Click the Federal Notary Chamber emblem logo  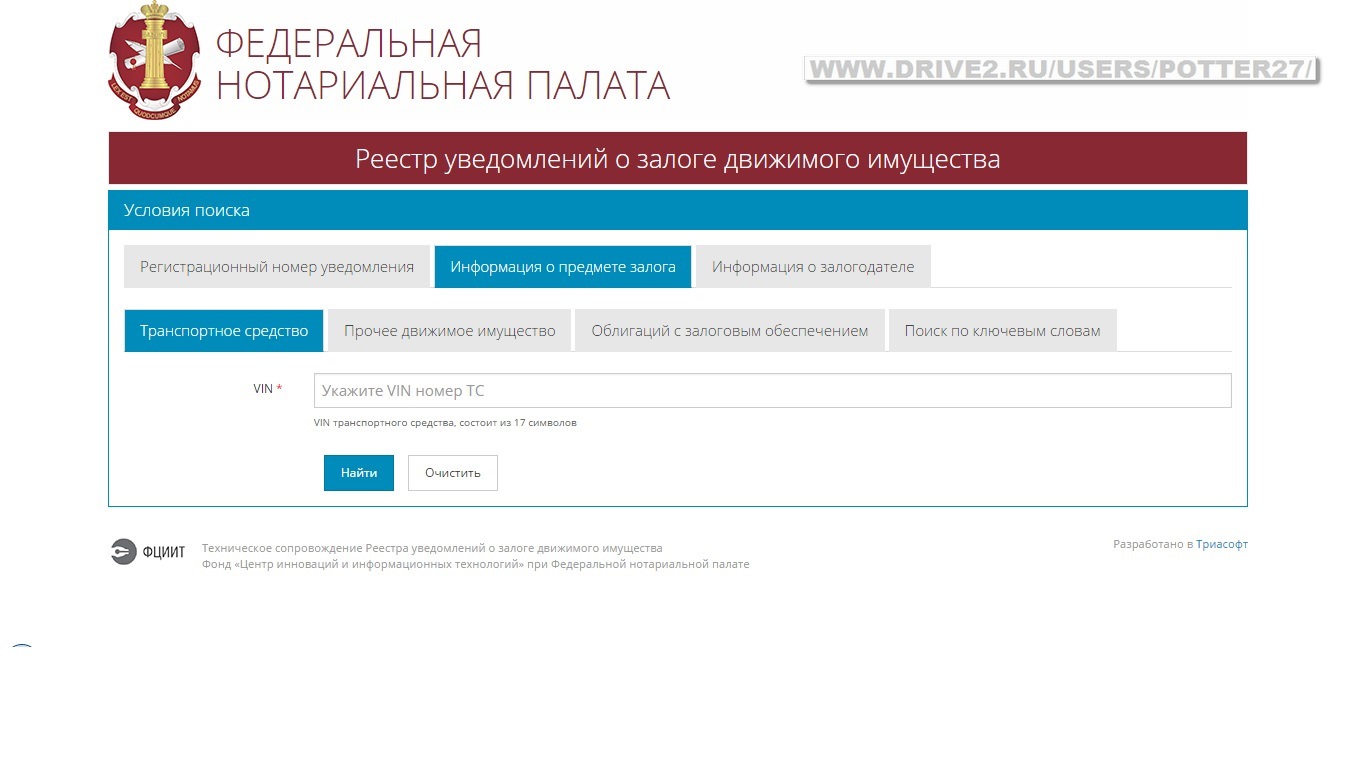(x=154, y=62)
